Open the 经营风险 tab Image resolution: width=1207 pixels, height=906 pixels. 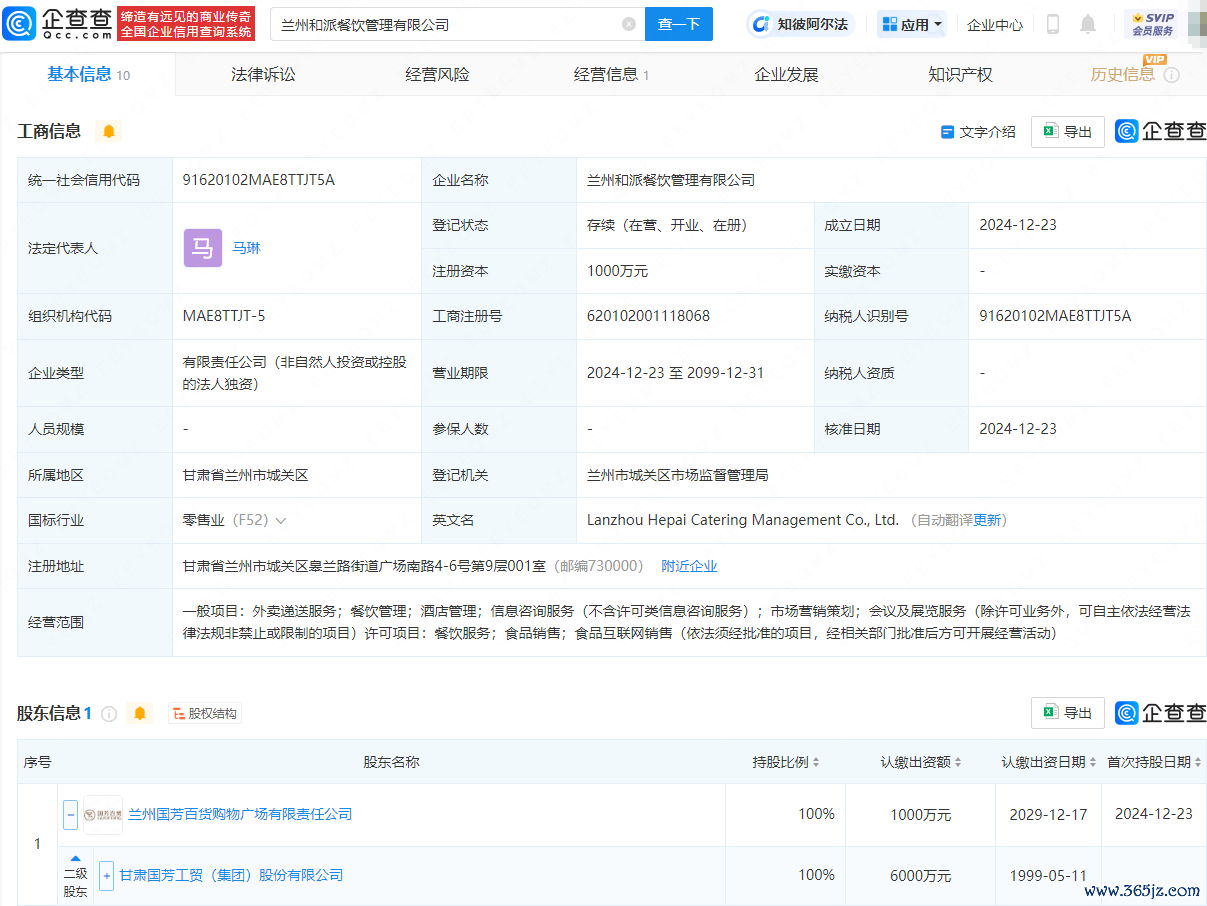(x=437, y=75)
